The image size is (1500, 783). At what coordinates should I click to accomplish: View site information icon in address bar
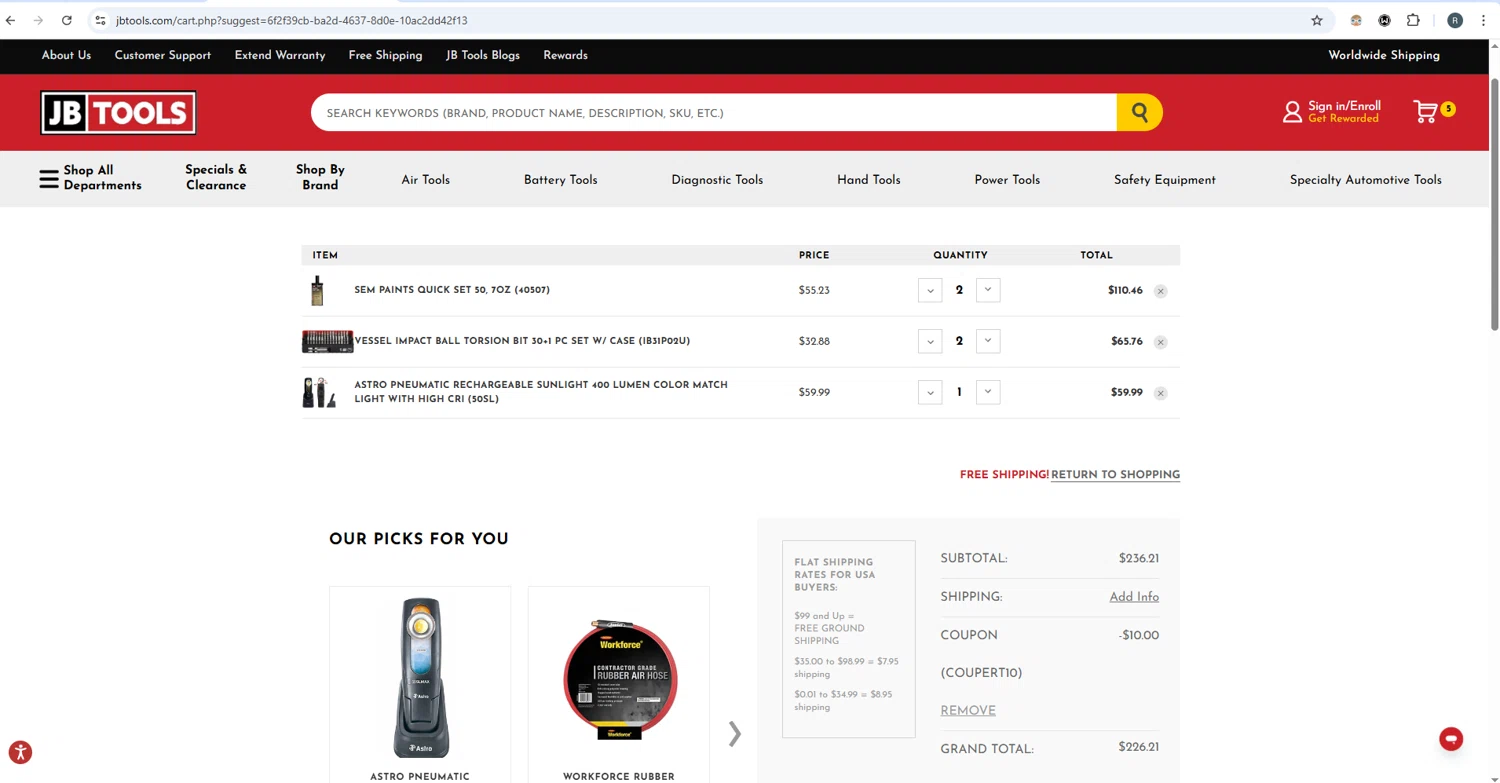100,20
